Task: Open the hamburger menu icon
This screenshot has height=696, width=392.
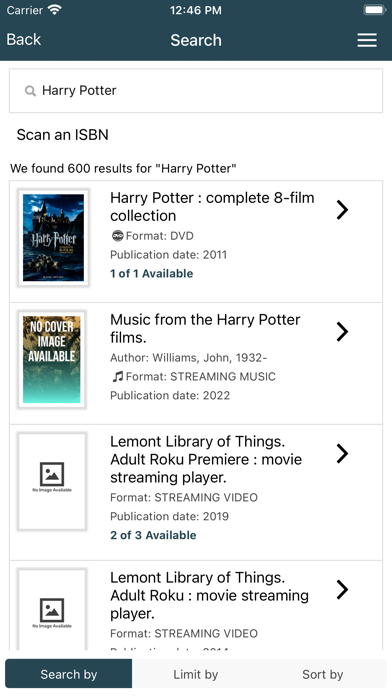Action: coord(367,40)
